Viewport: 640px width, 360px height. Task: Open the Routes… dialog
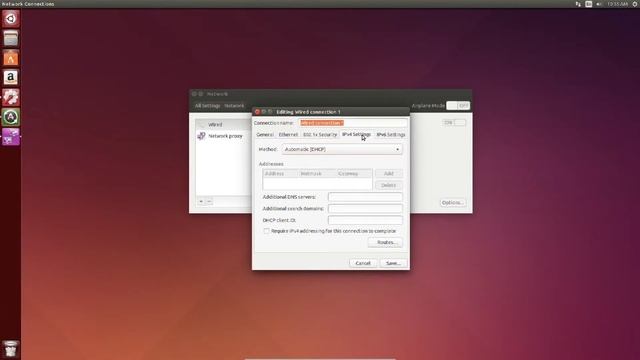pyautogui.click(x=385, y=242)
